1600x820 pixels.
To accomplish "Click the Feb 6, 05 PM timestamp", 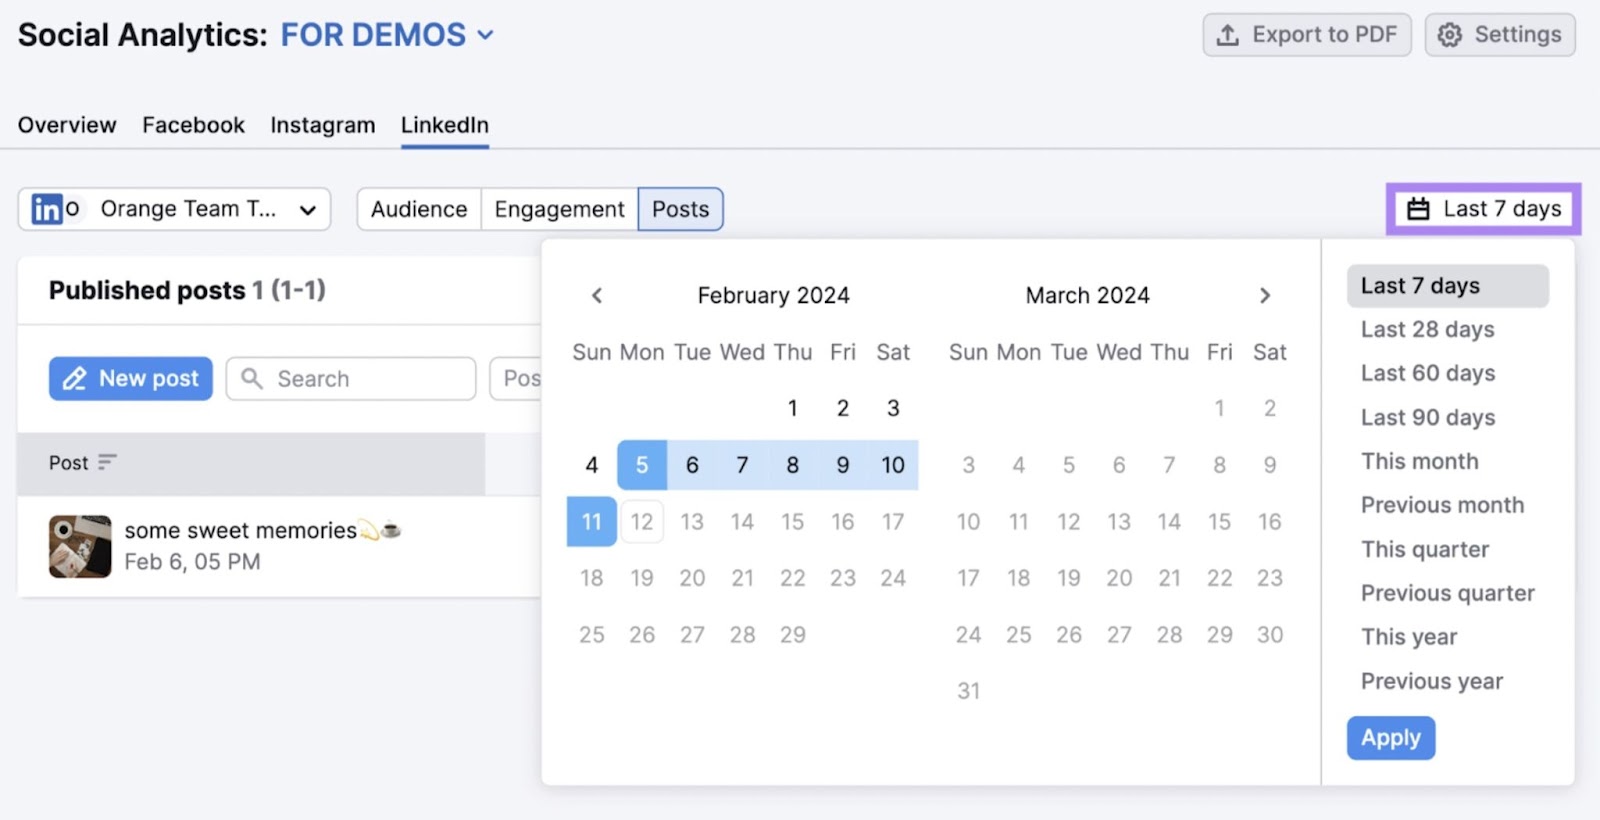I will [x=192, y=562].
